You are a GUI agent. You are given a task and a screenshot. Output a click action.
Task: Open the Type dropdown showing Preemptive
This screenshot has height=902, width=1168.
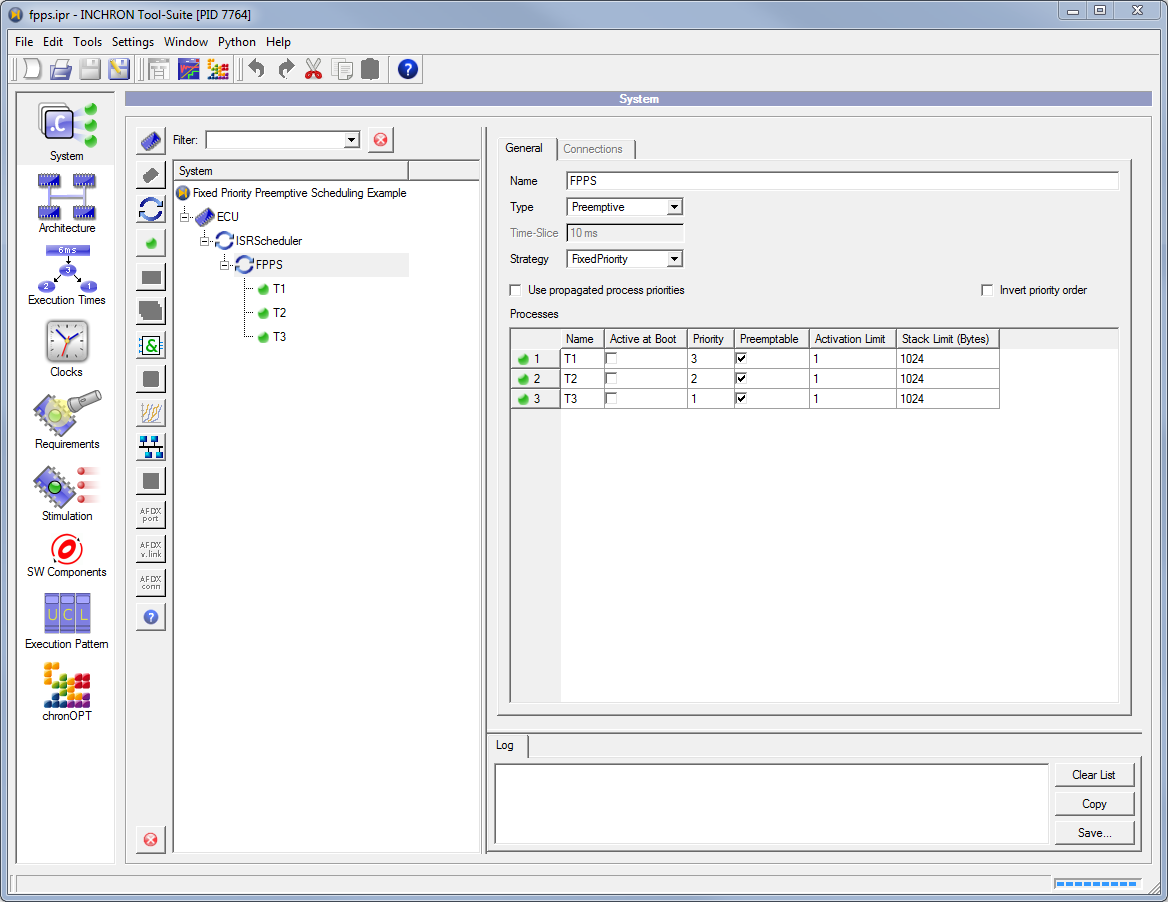coord(673,207)
